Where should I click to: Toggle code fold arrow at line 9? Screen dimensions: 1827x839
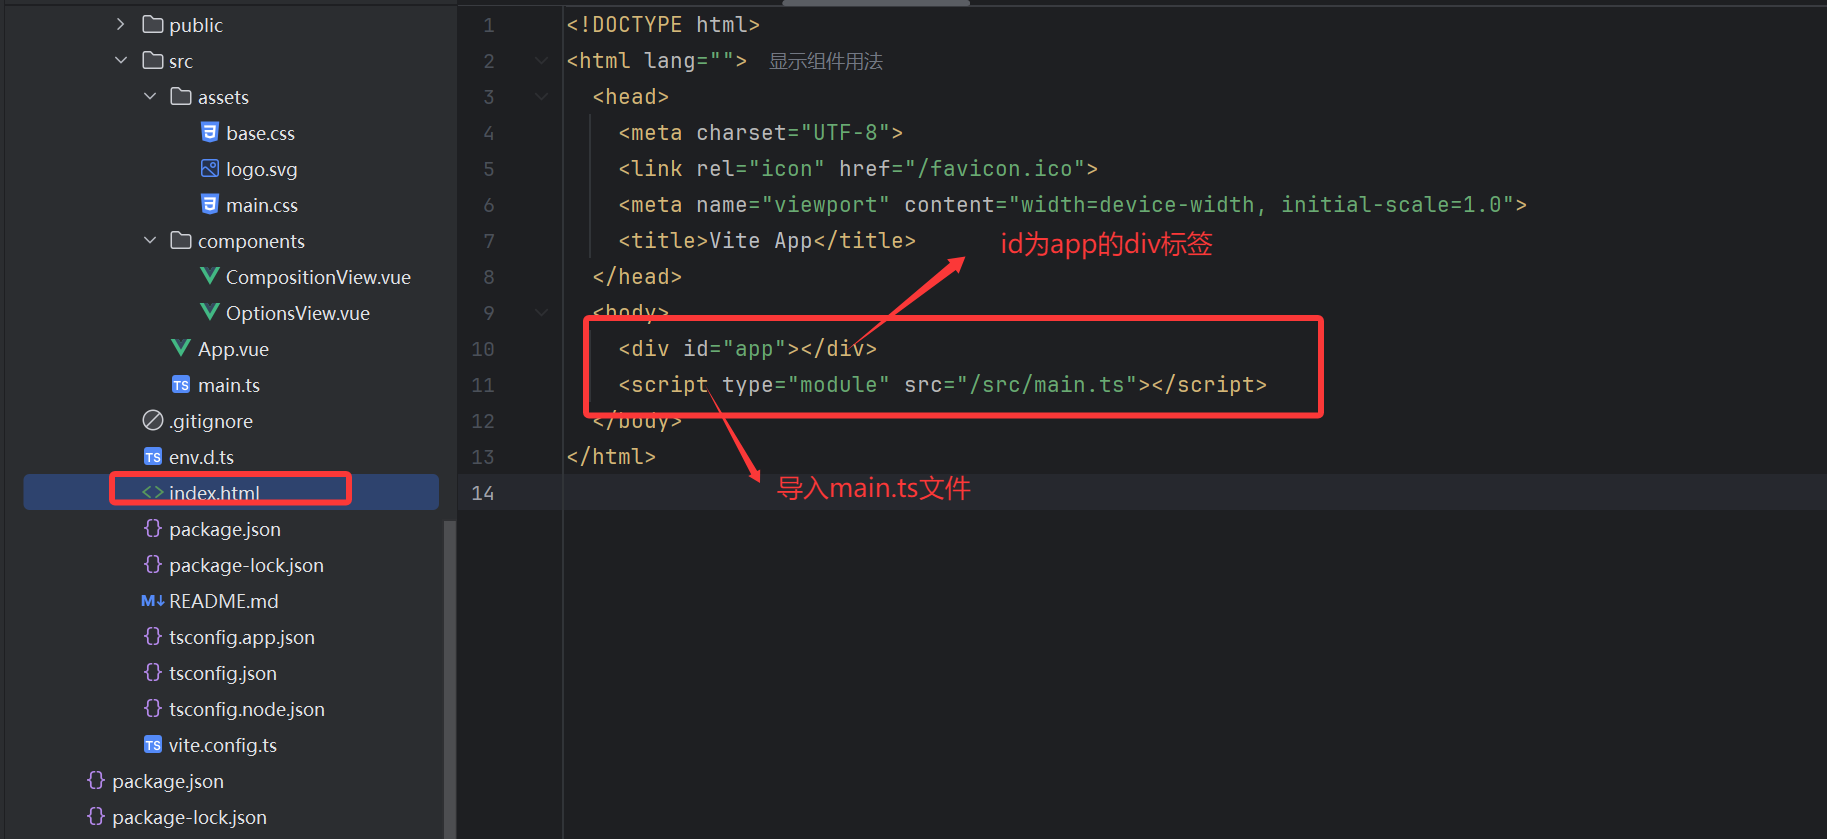541,312
